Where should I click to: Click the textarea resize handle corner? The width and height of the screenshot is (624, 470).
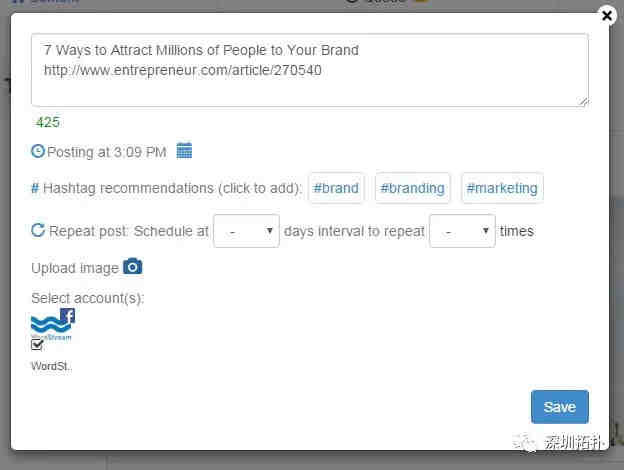[583, 102]
